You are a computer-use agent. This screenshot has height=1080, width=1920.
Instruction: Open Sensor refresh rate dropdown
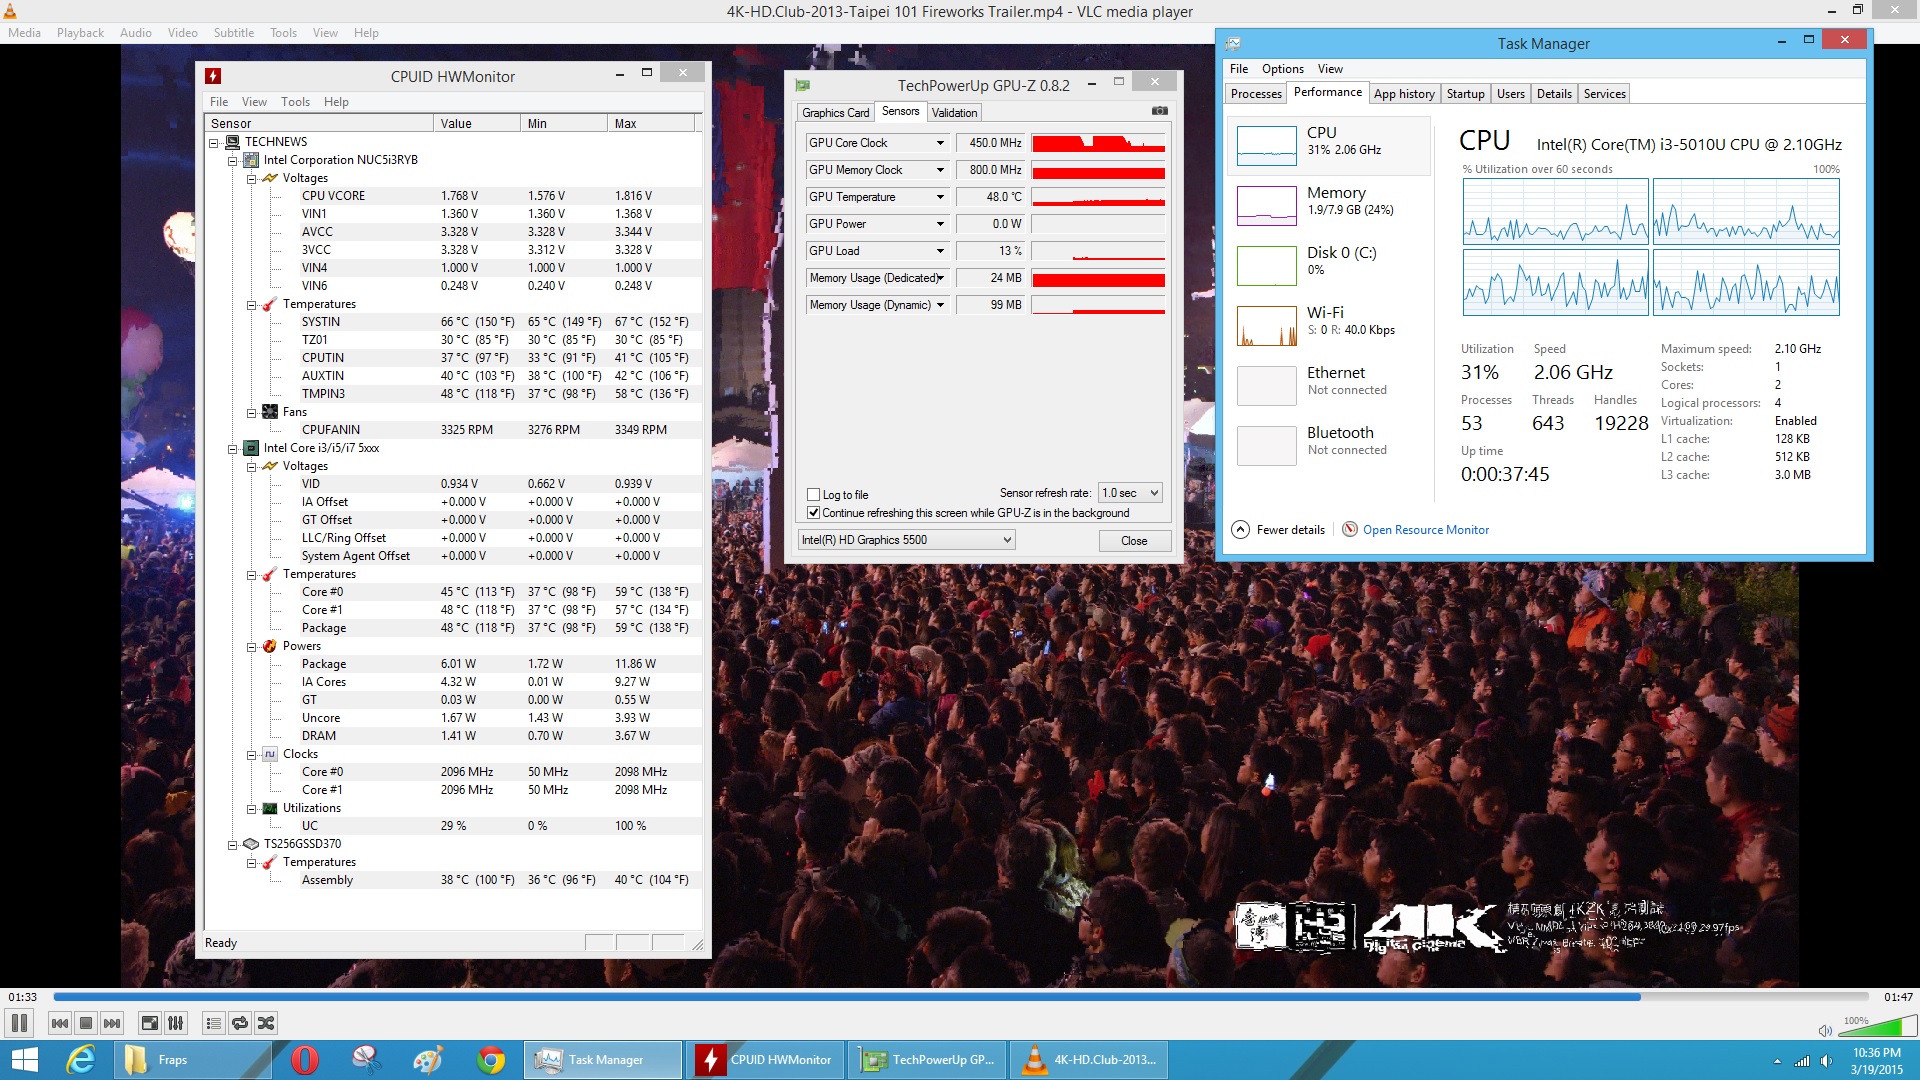point(1130,493)
